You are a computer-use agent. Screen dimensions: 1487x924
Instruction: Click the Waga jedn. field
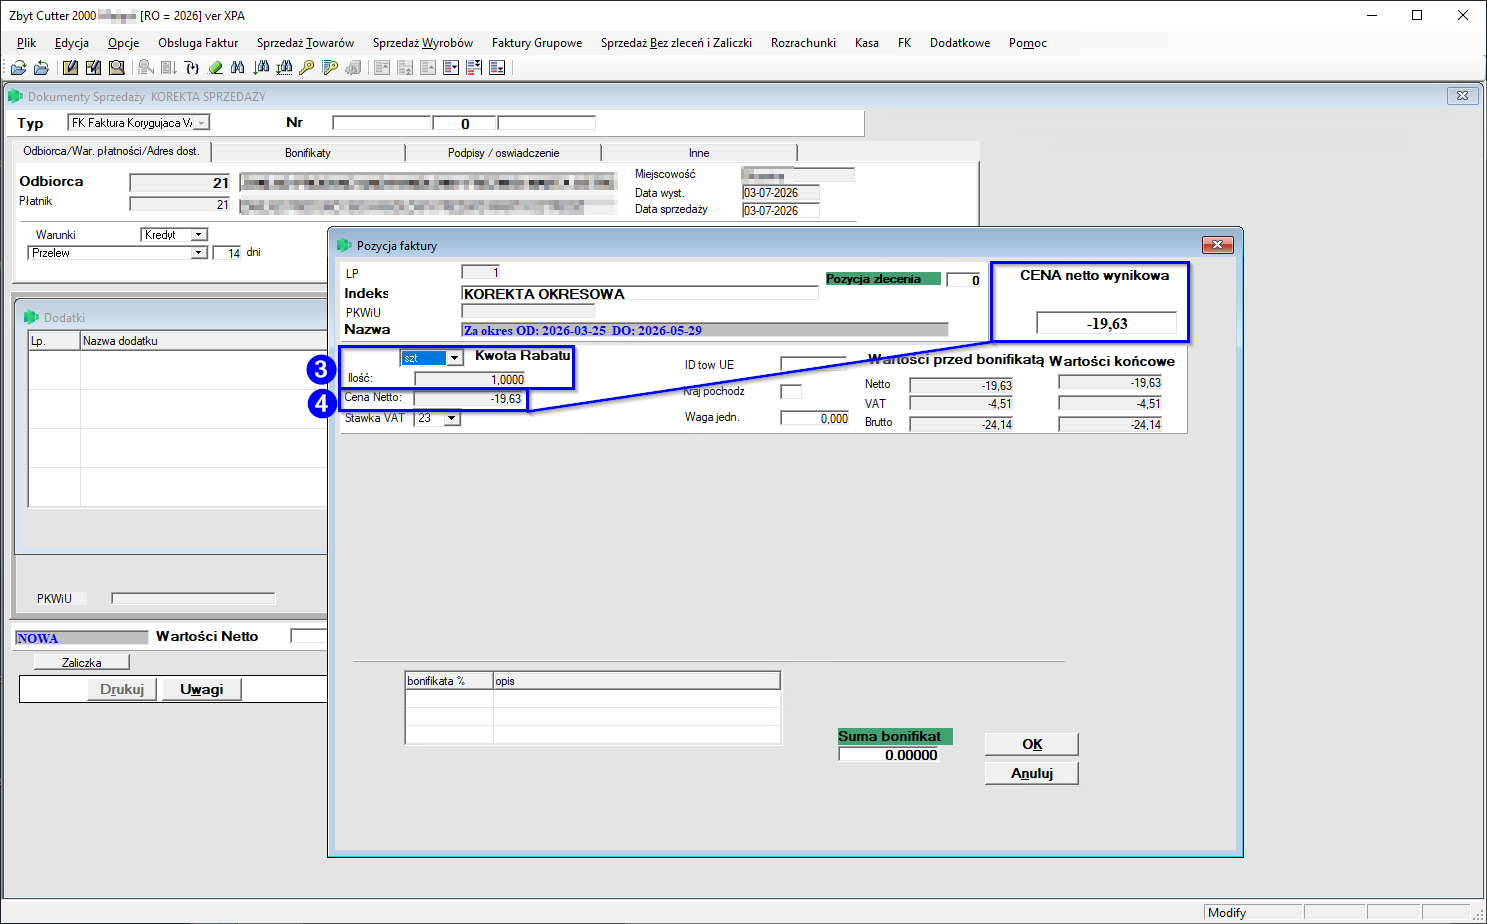815,418
